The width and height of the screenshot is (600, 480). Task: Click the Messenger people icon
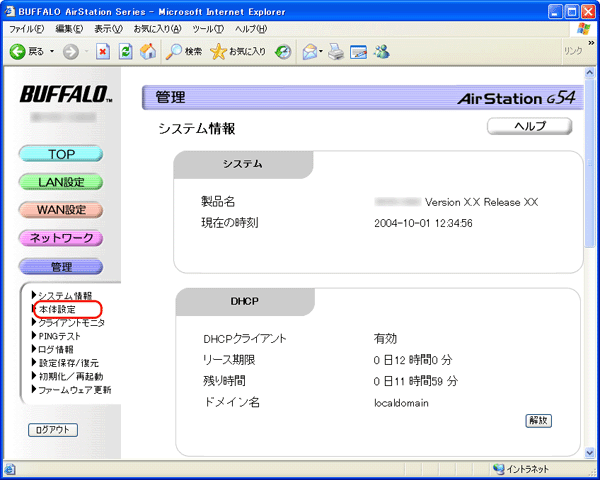pos(382,52)
